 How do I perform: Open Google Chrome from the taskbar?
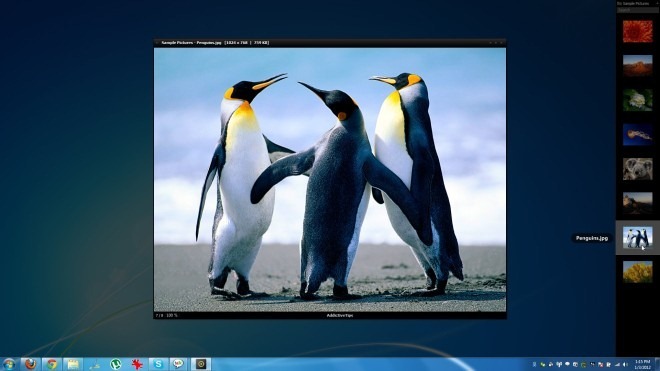[52, 364]
